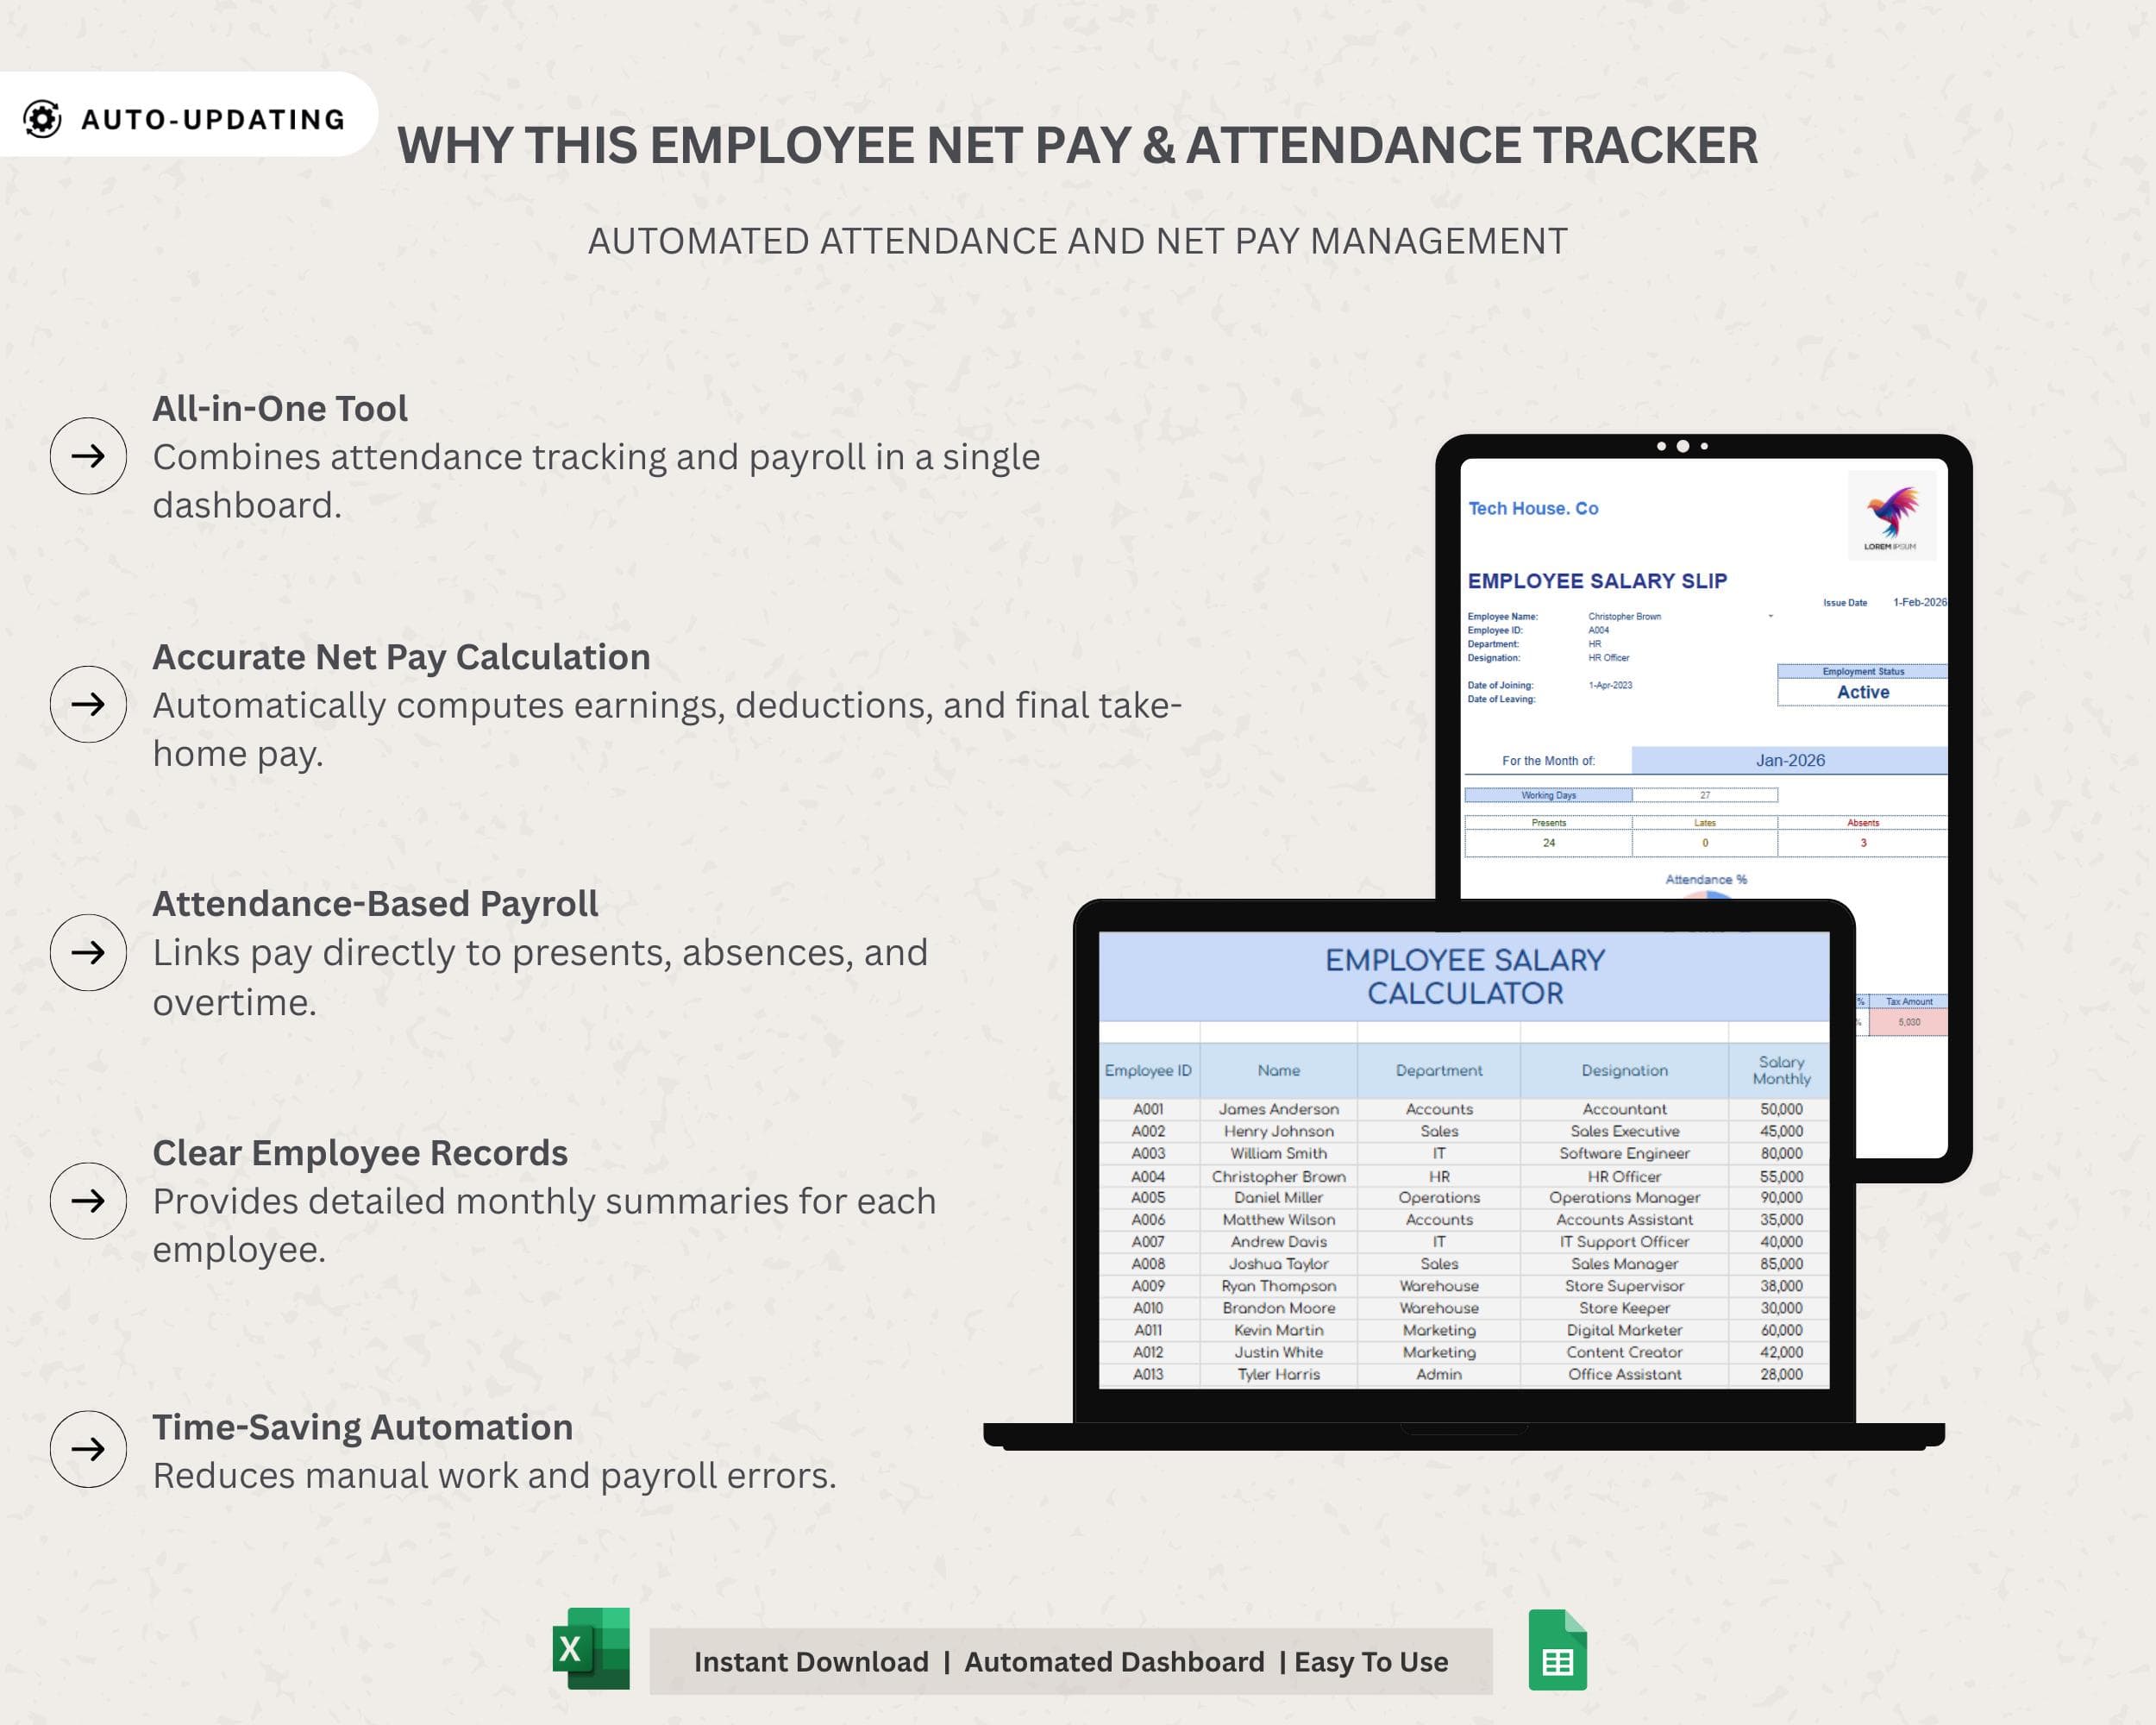Click the arrow icon beside All-in-One Tool

pyautogui.click(x=88, y=456)
